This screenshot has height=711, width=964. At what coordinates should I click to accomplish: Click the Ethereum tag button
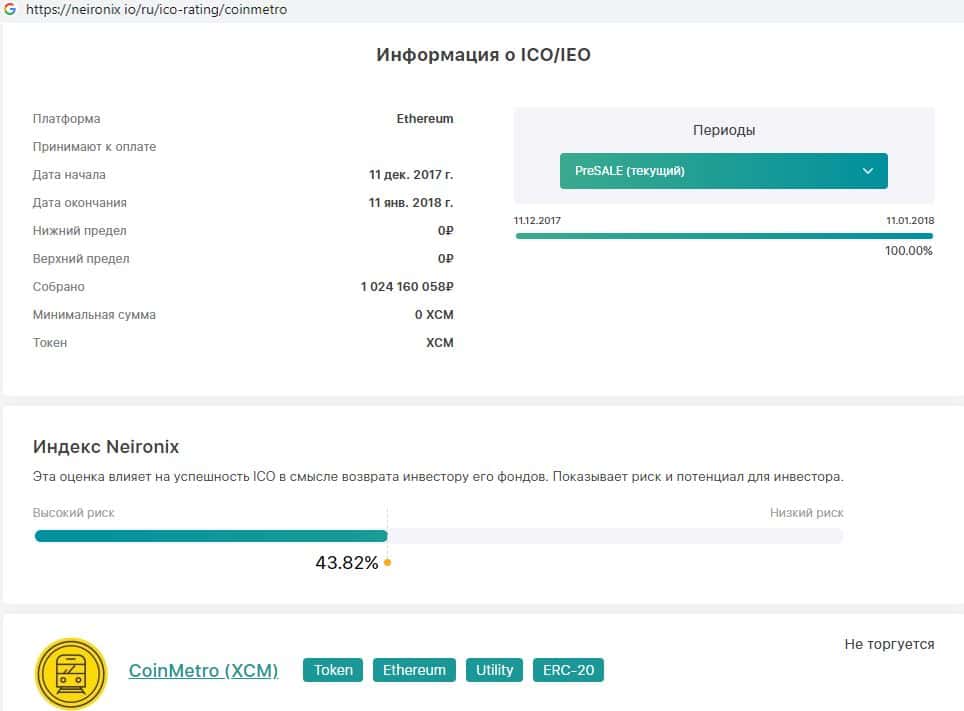(x=414, y=670)
